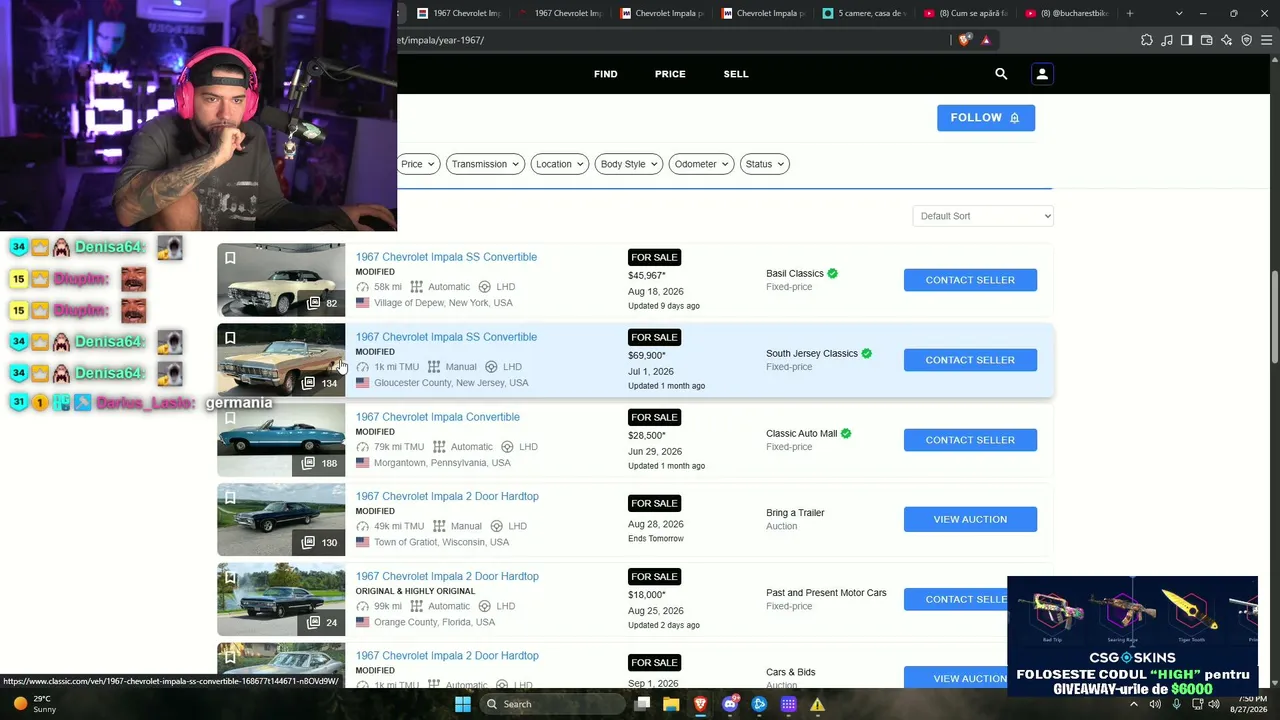View the Bring a Trailer auction

coord(970,519)
